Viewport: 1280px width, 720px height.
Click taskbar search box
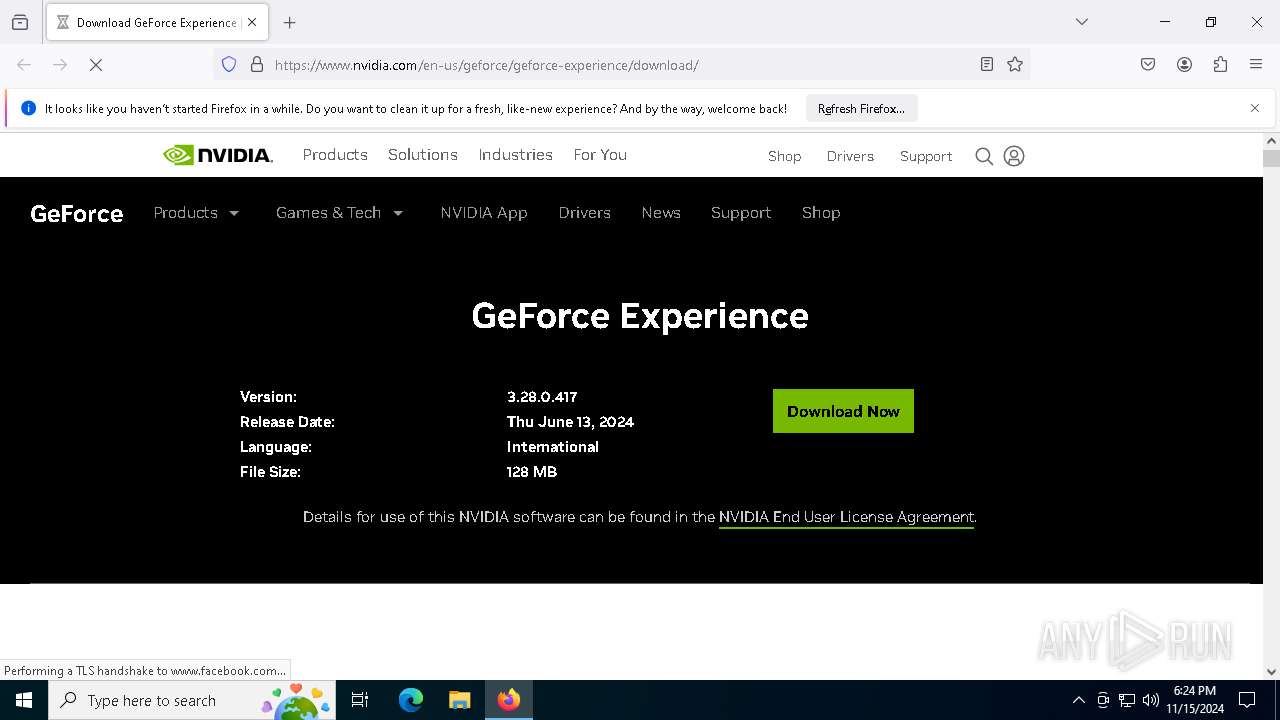[192, 700]
